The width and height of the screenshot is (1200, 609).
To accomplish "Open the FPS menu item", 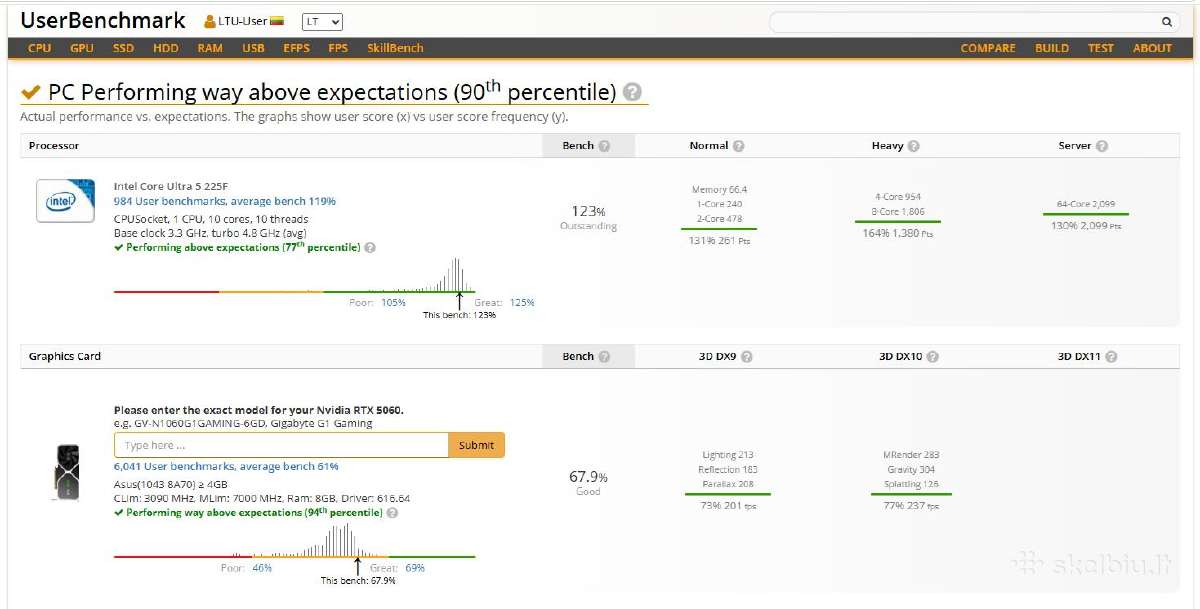I will [x=339, y=48].
